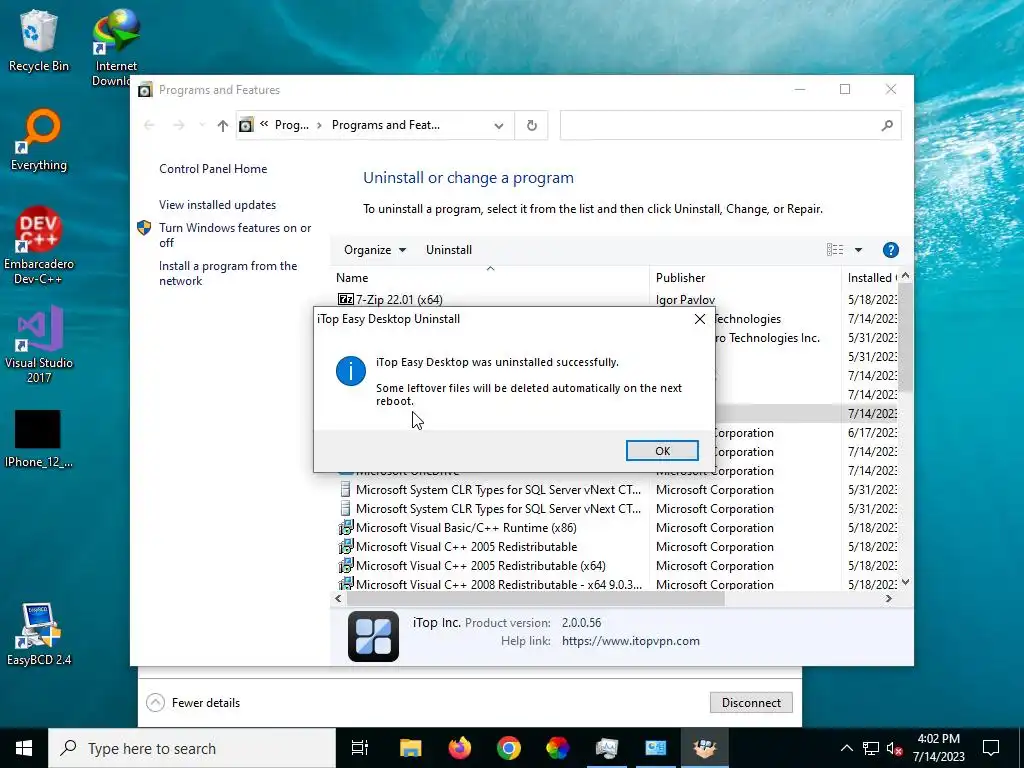This screenshot has width=1024, height=768.
Task: Open Install a program from the network
Action: [228, 273]
